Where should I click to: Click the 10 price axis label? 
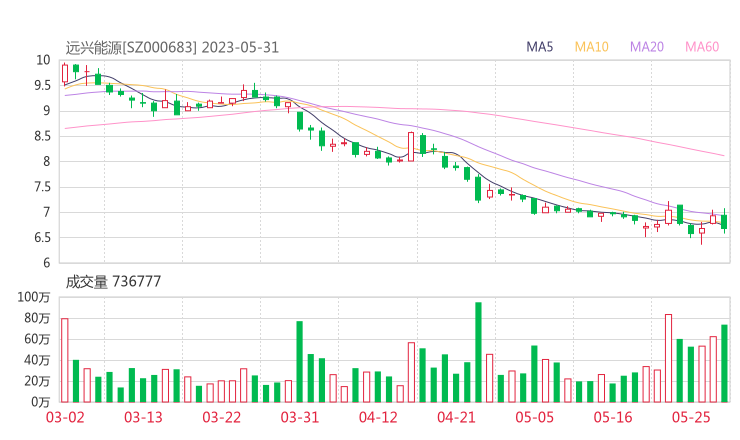(x=43, y=60)
